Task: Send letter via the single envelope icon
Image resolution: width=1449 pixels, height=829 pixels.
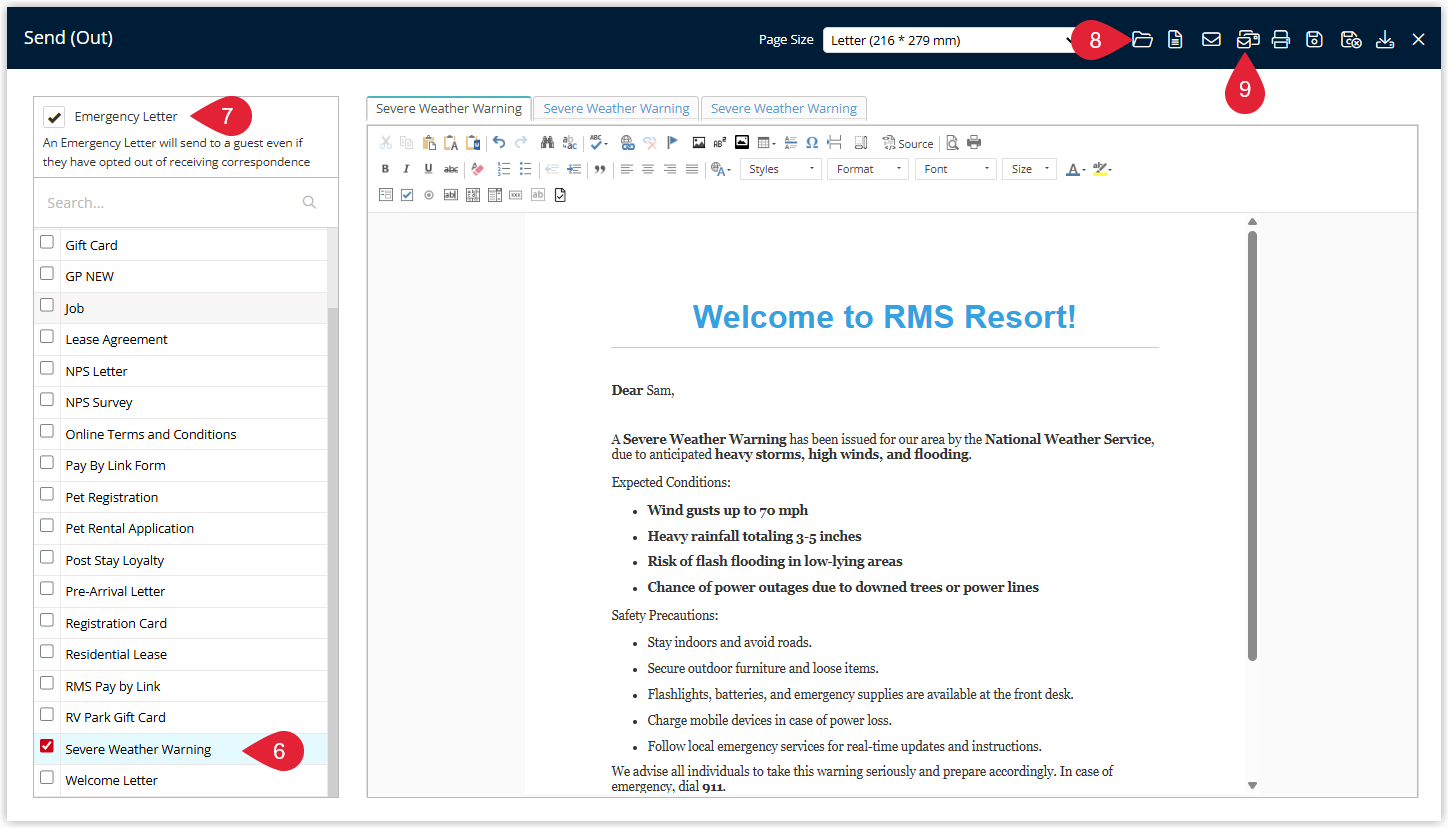Action: [1211, 40]
